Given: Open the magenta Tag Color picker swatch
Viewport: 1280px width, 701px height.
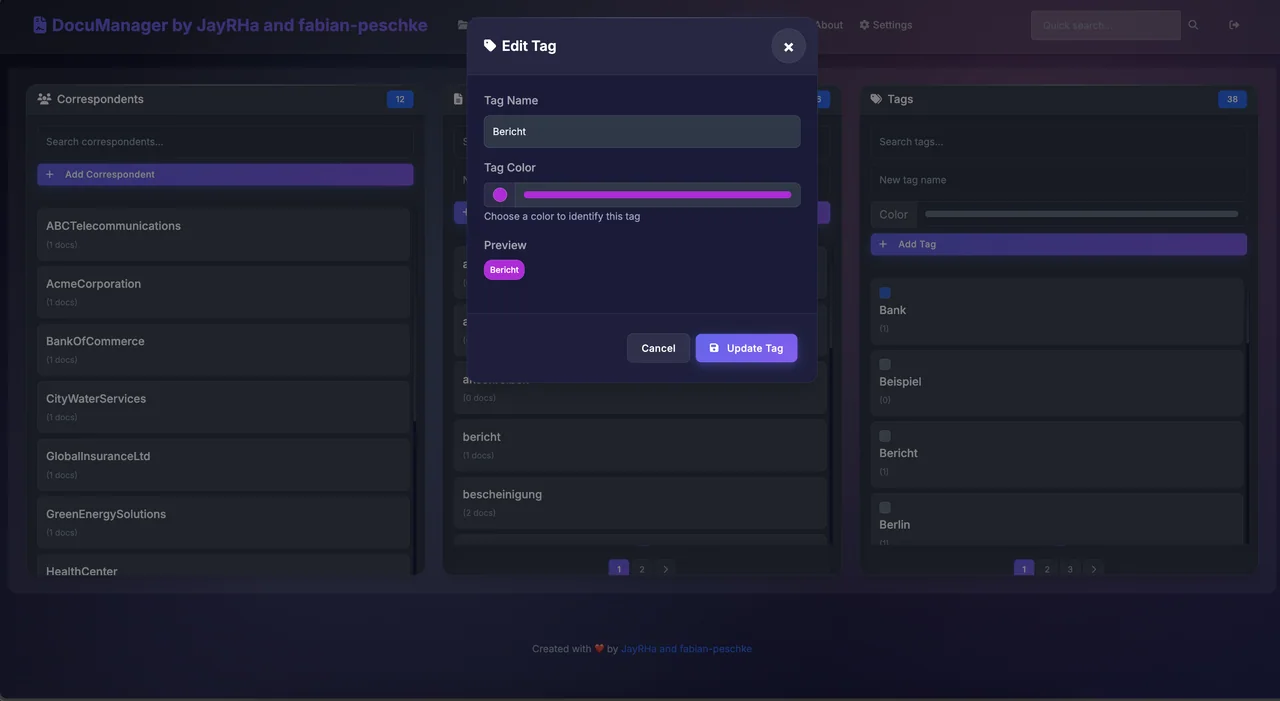Looking at the screenshot, I should click(x=500, y=195).
